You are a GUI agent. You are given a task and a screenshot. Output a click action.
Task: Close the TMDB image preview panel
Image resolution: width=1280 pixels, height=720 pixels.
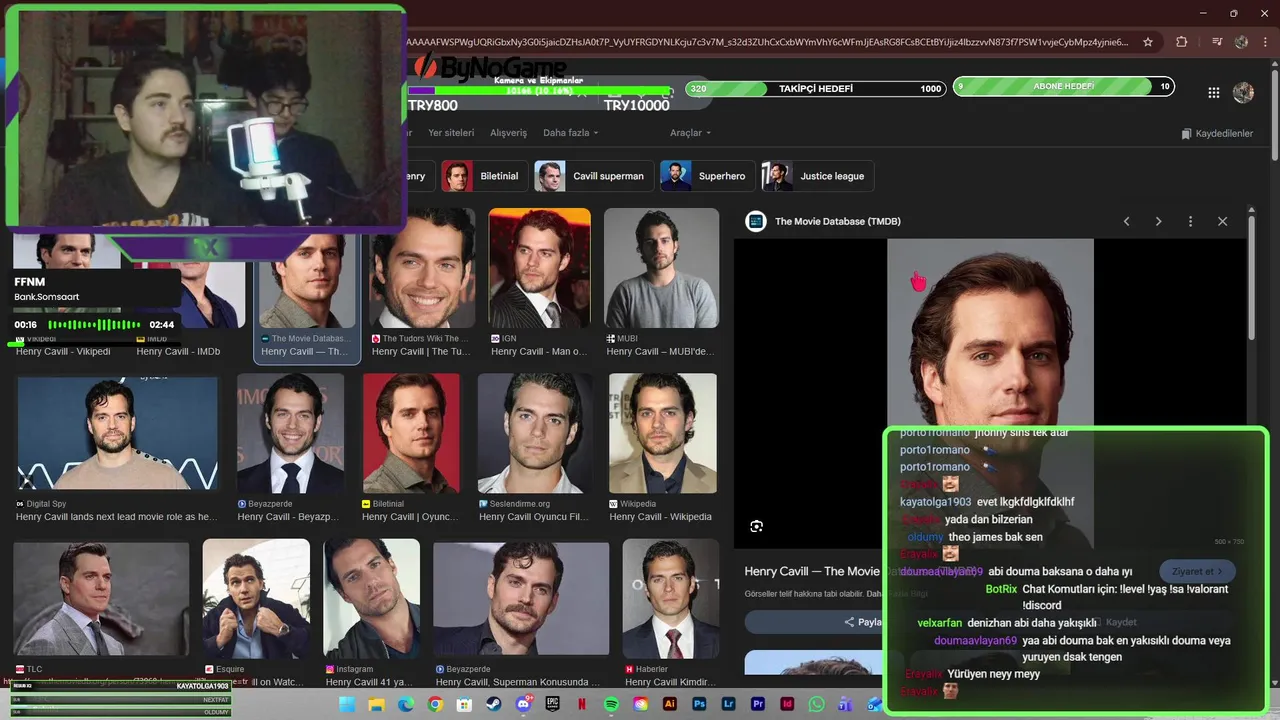tap(1222, 221)
